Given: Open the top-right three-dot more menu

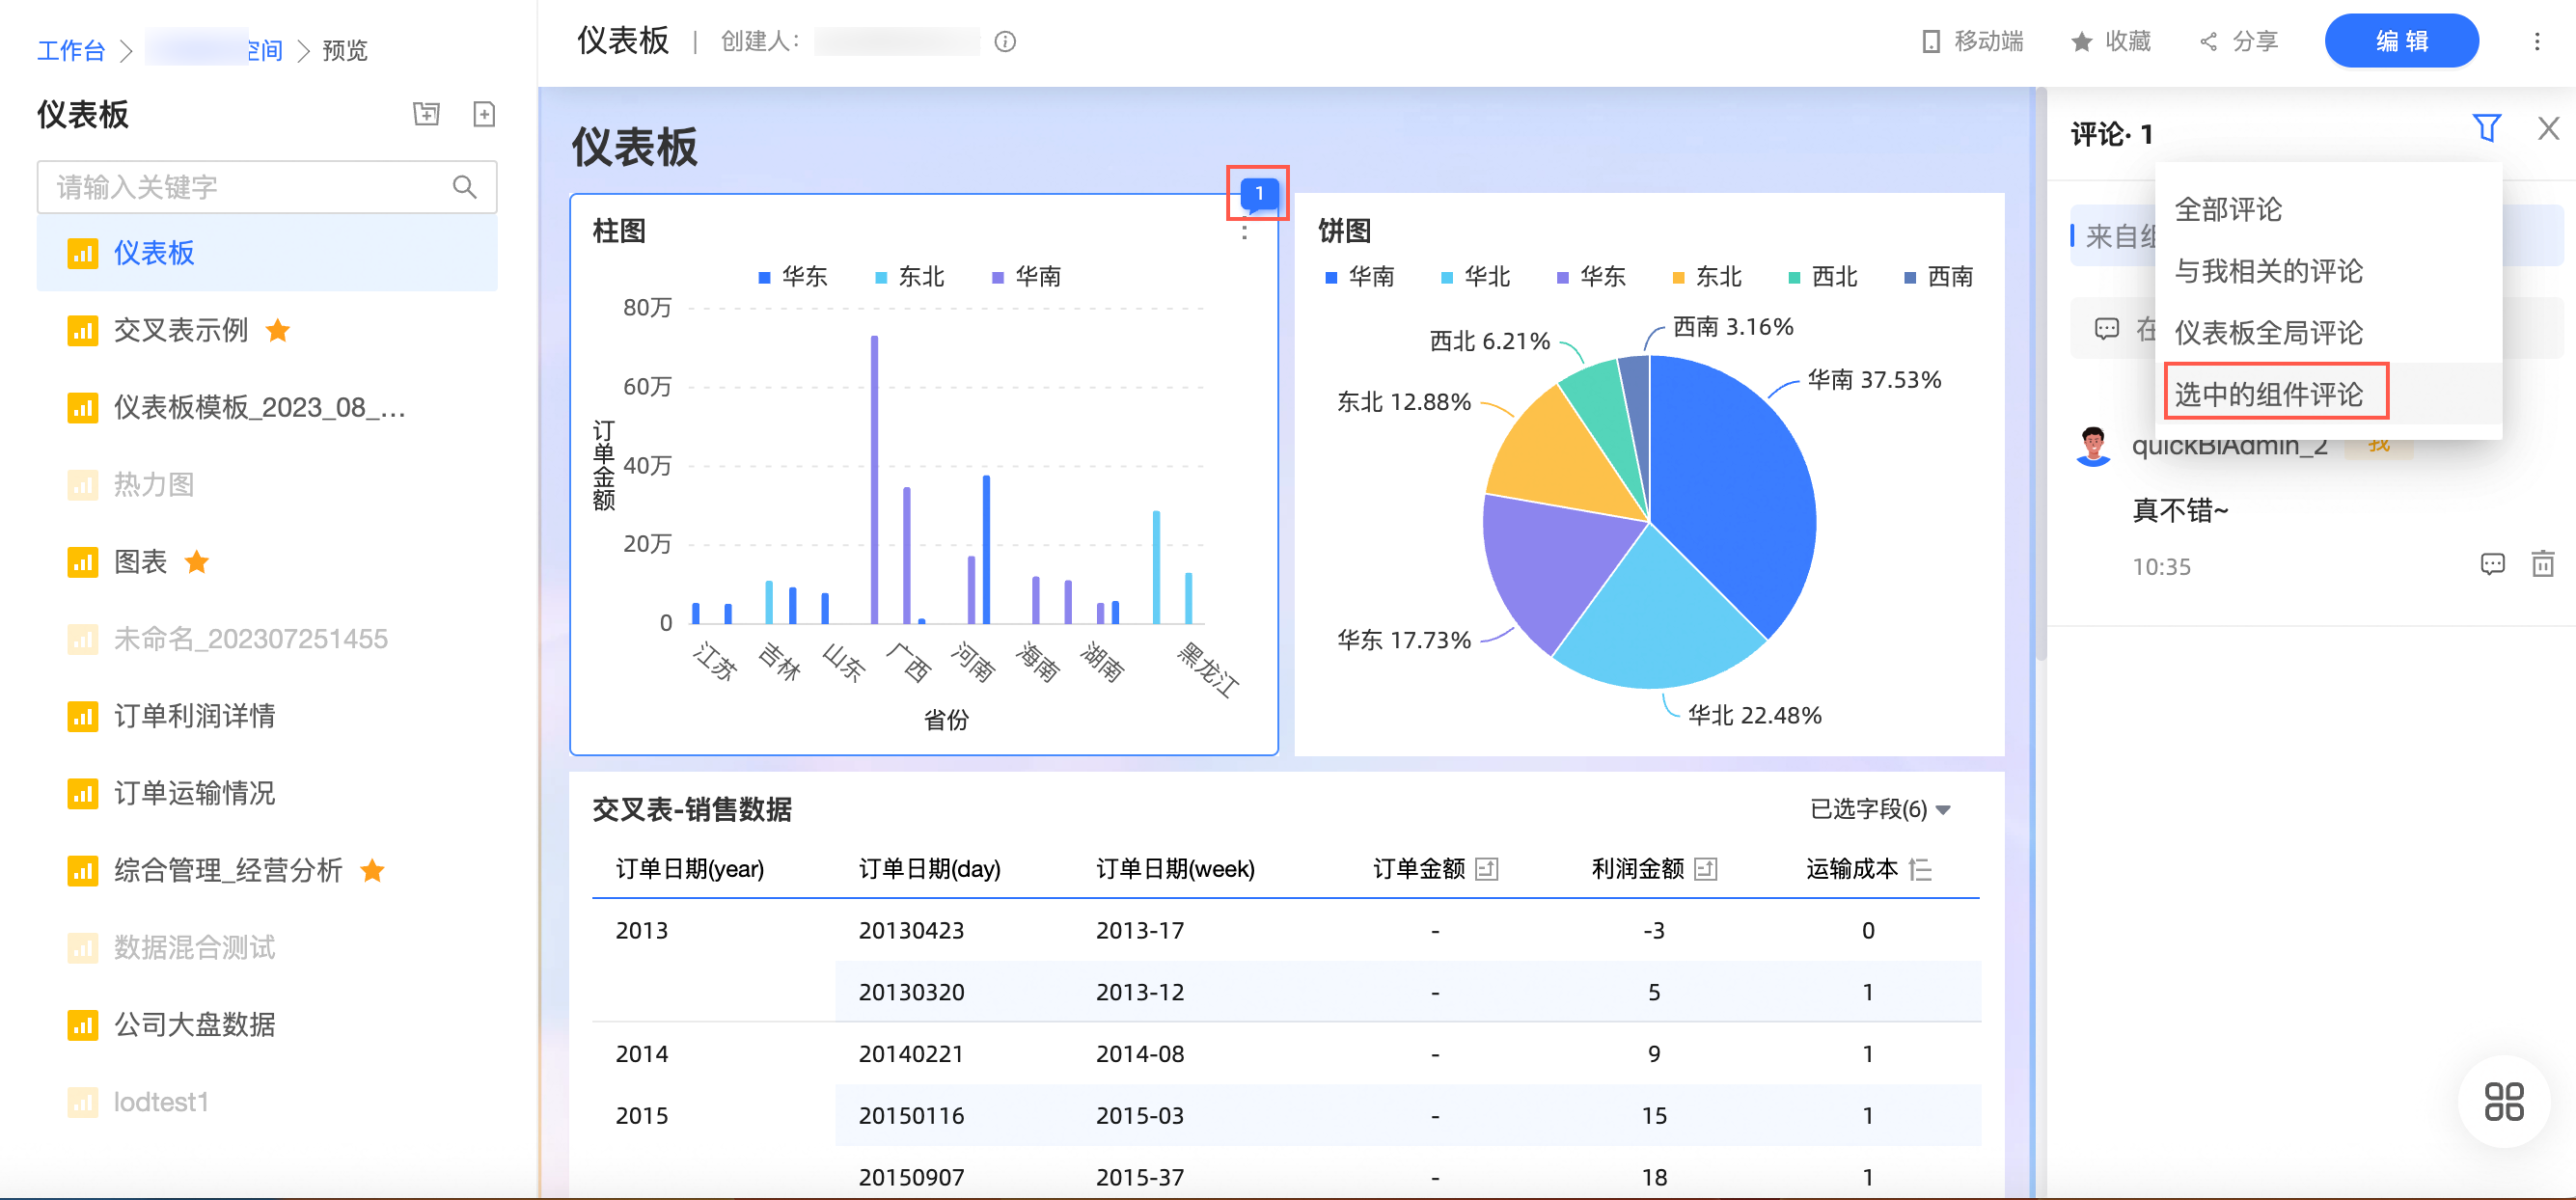Looking at the screenshot, I should pos(2537,41).
